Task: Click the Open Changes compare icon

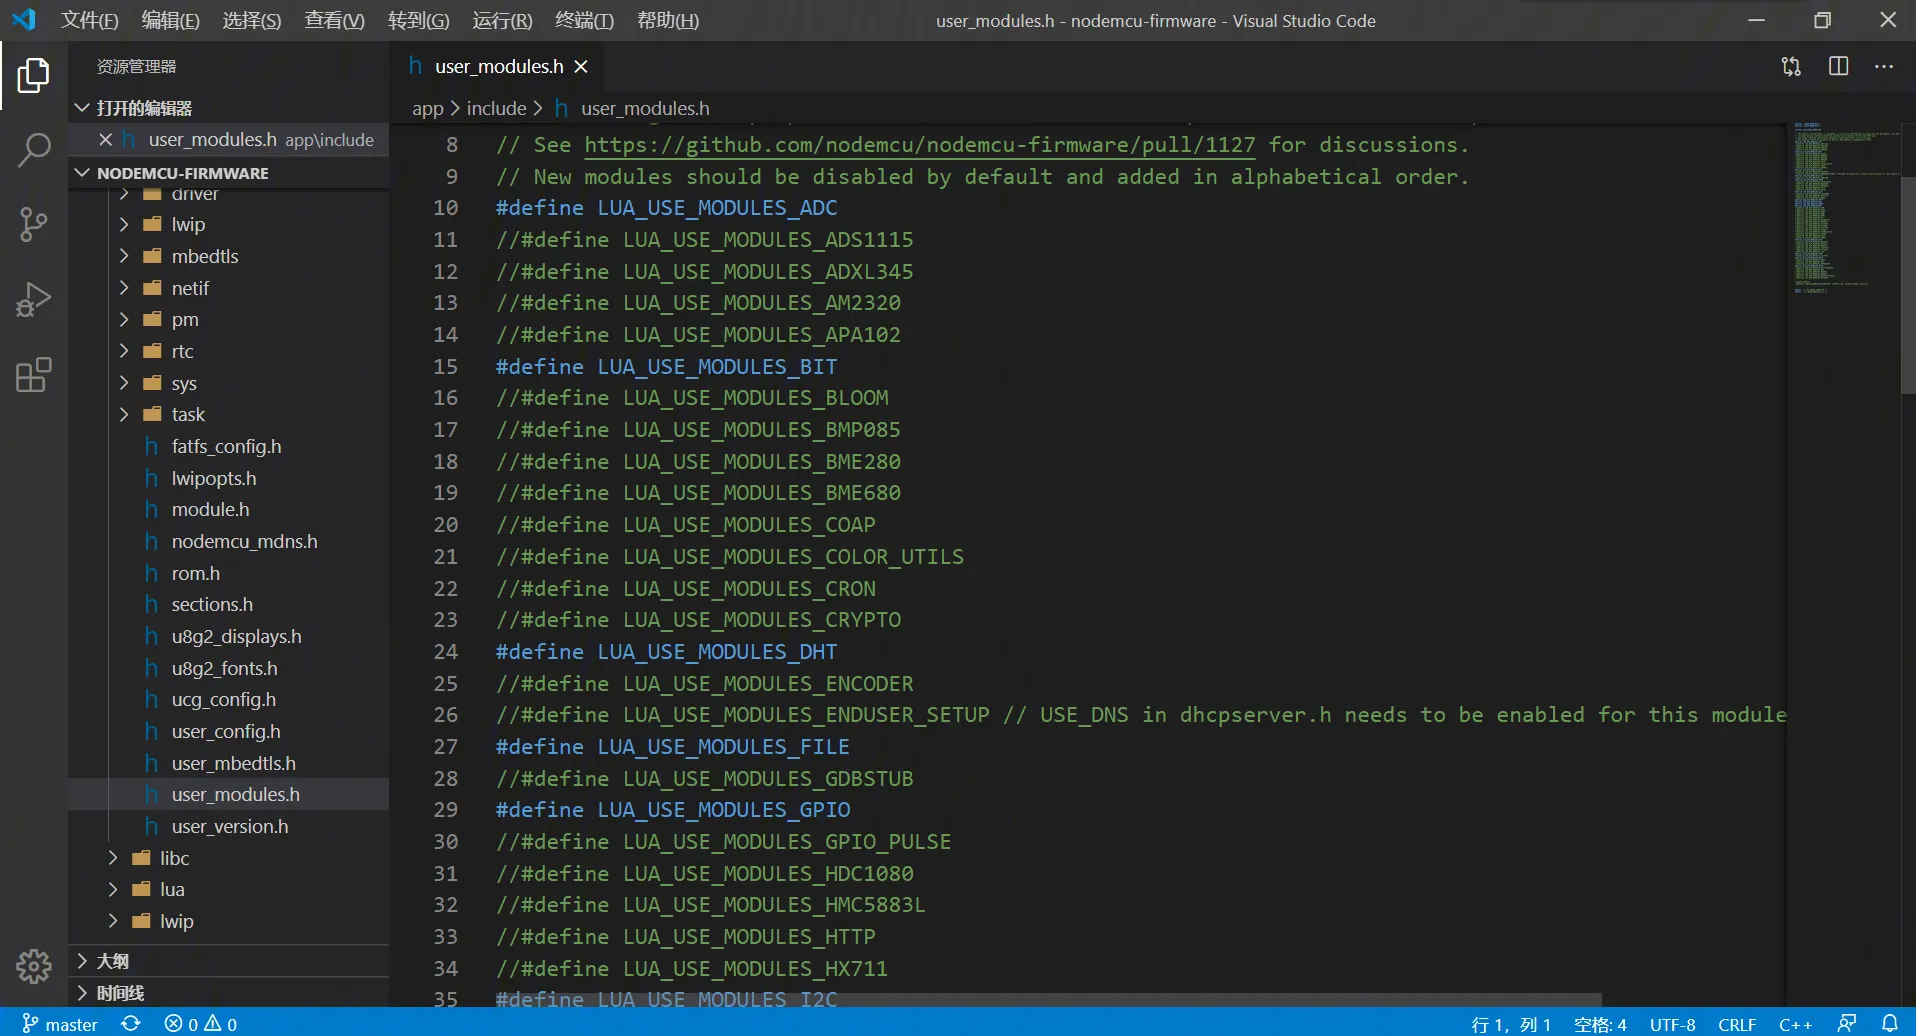Action: pyautogui.click(x=1791, y=67)
